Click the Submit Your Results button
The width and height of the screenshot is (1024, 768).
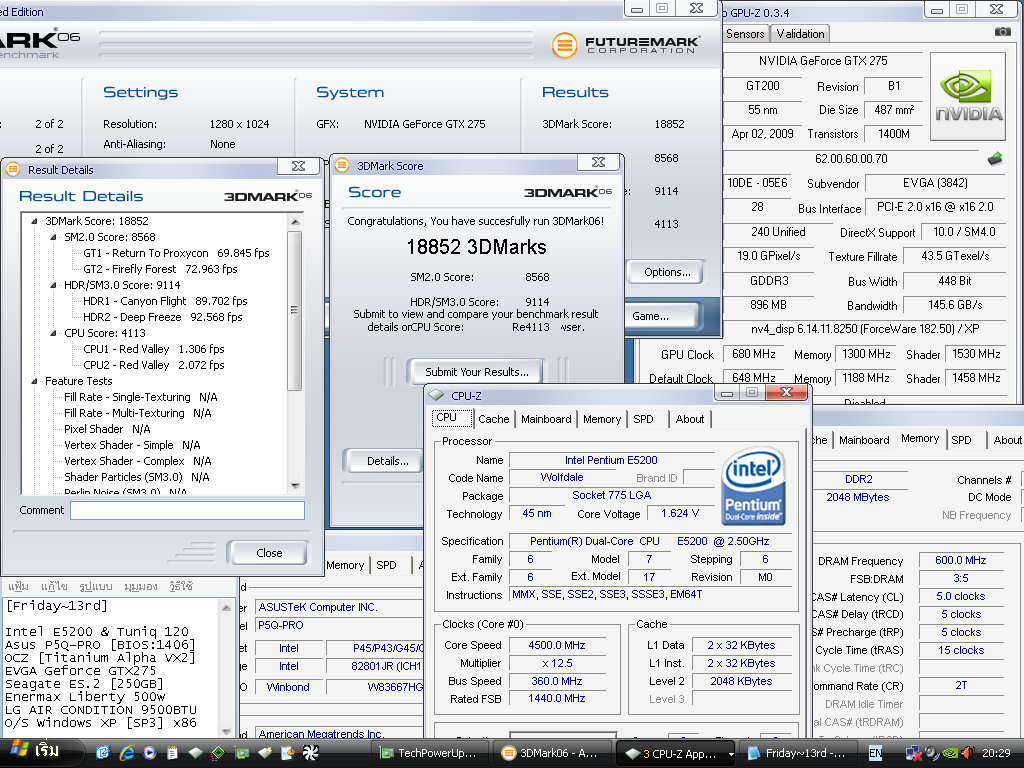[x=477, y=372]
